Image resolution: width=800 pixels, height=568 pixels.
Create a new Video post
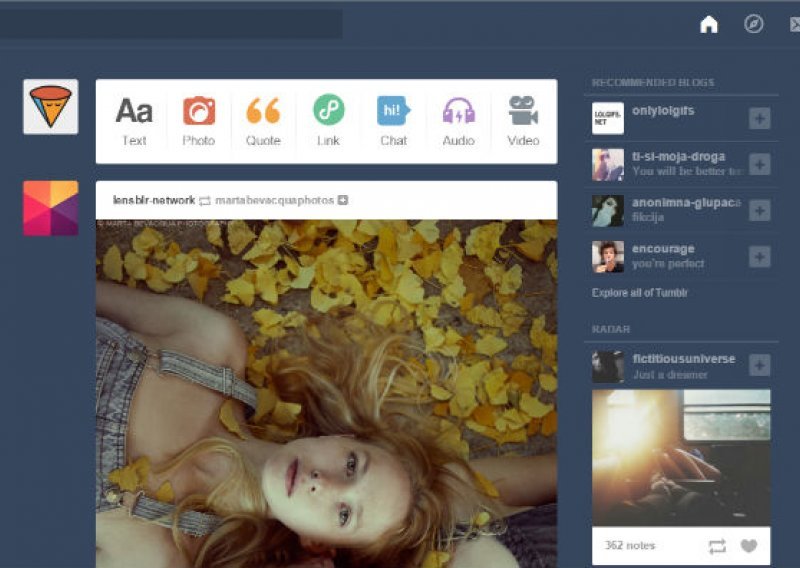coord(523,121)
